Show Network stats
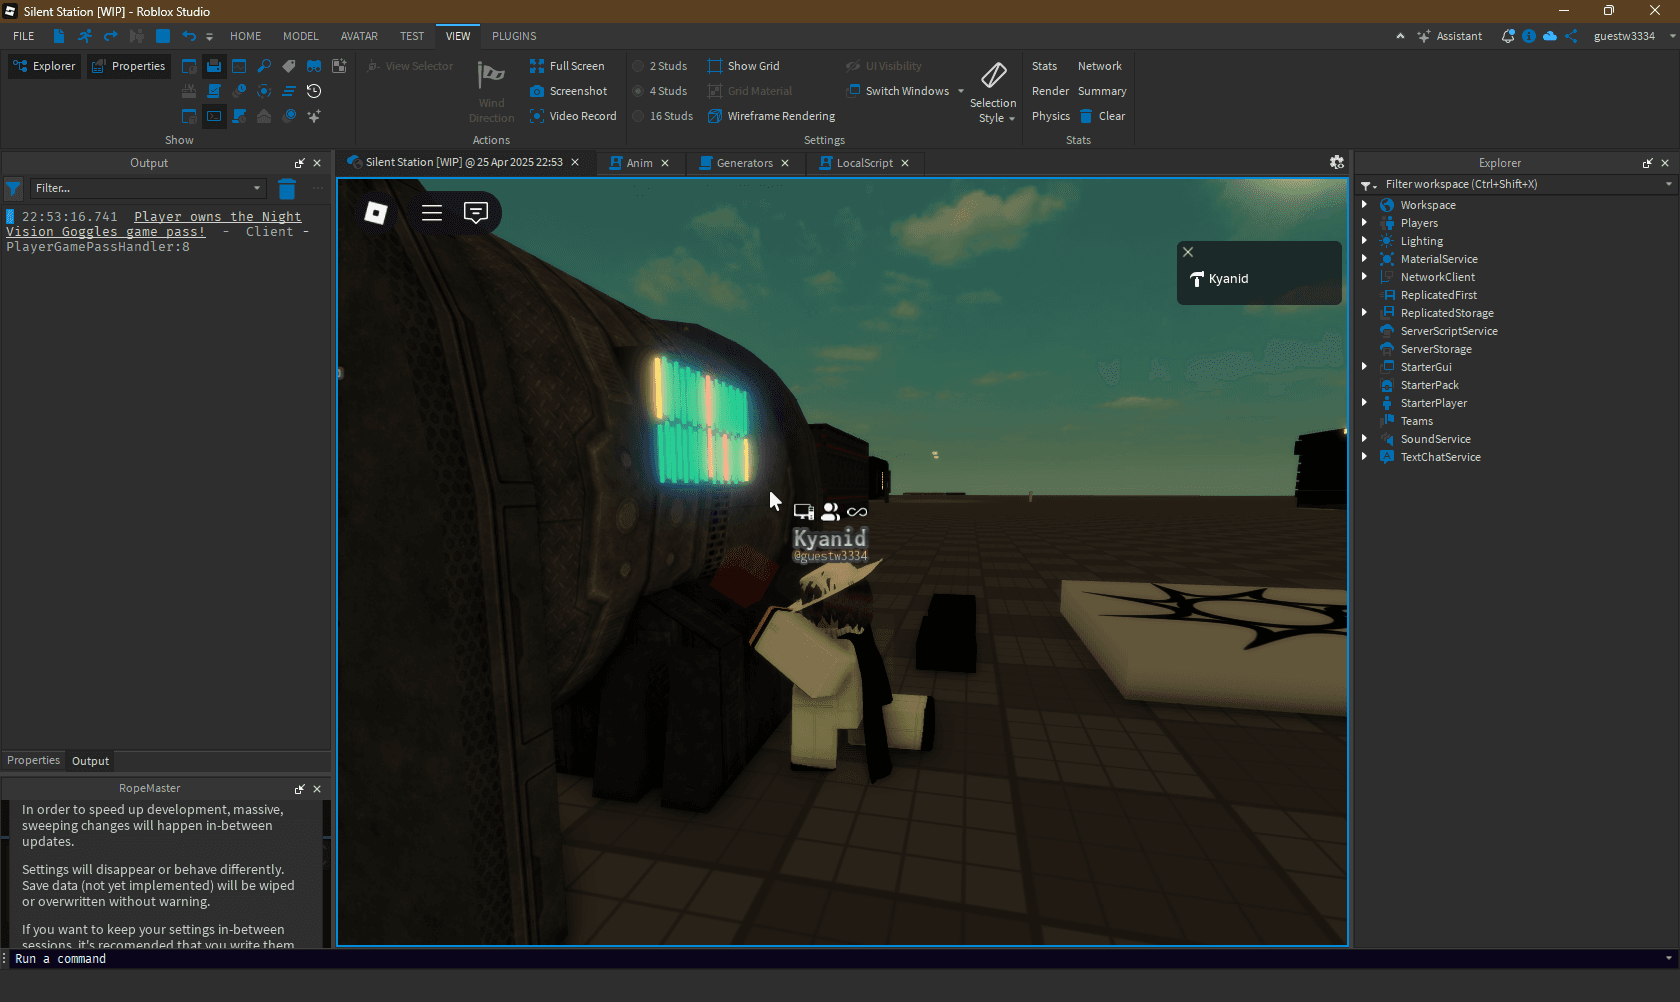The height and width of the screenshot is (1002, 1680). [x=1100, y=66]
